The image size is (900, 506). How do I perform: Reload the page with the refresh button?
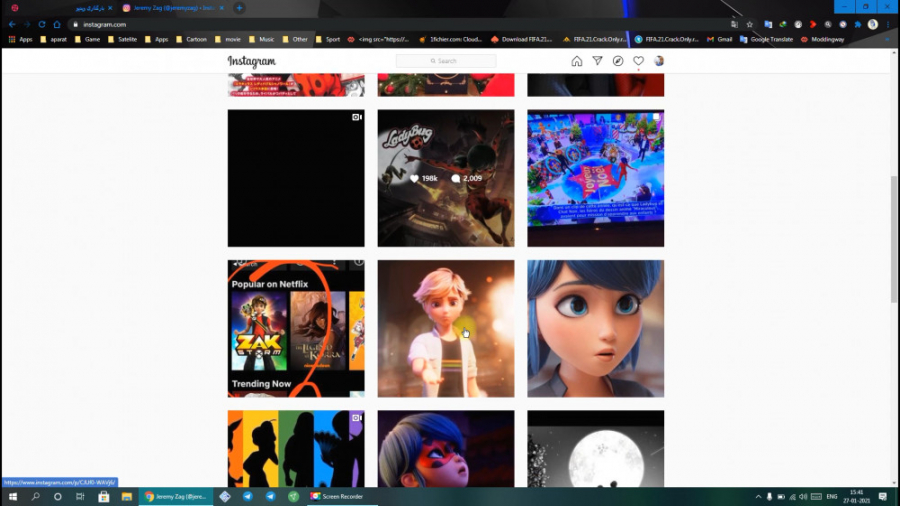[42, 24]
